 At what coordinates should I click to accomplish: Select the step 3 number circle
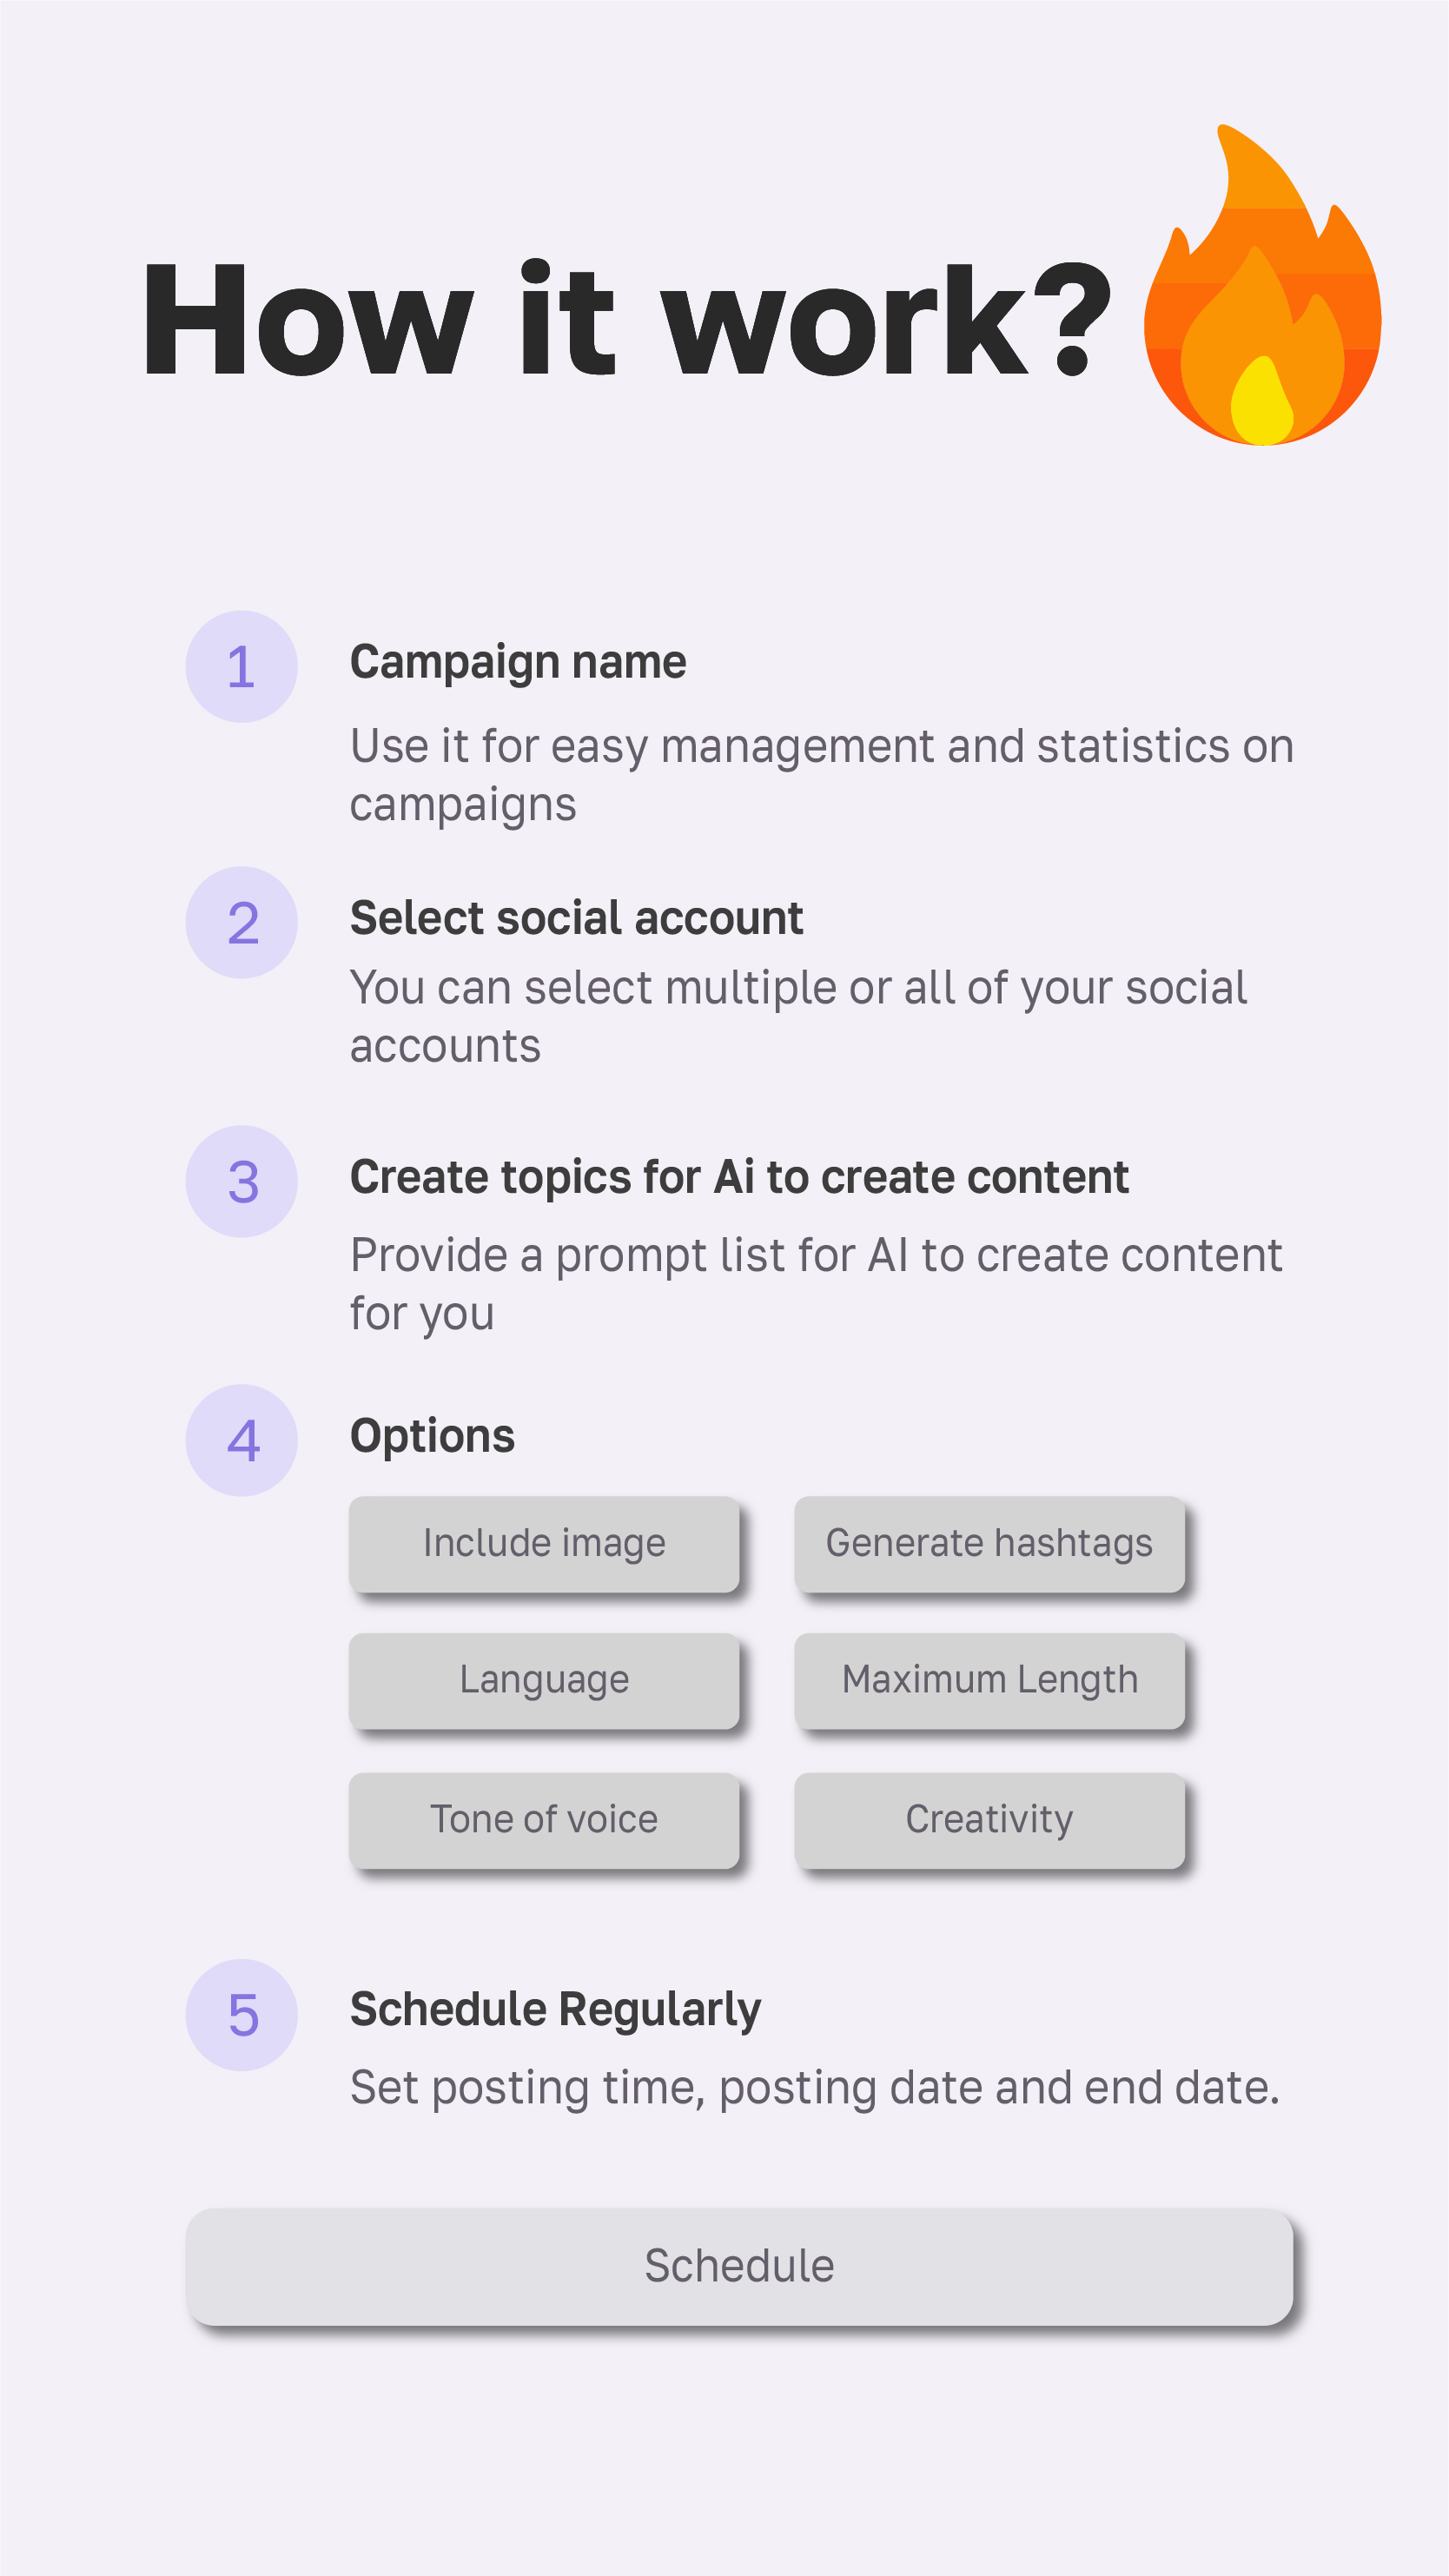point(241,1182)
